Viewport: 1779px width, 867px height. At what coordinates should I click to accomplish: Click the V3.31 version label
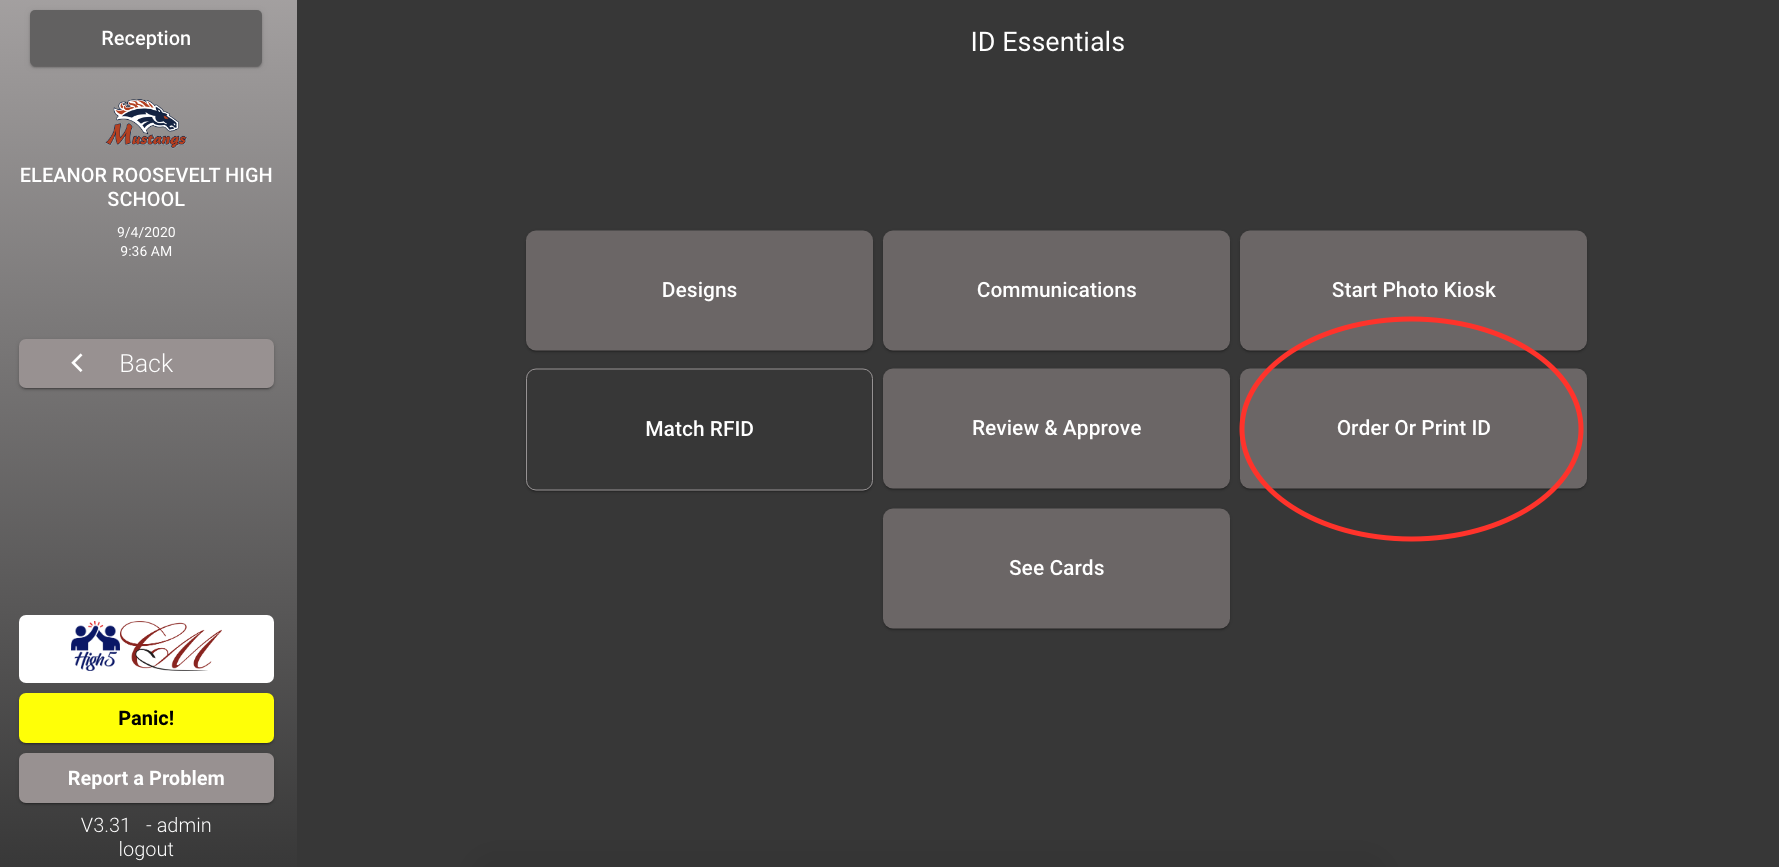tap(105, 825)
